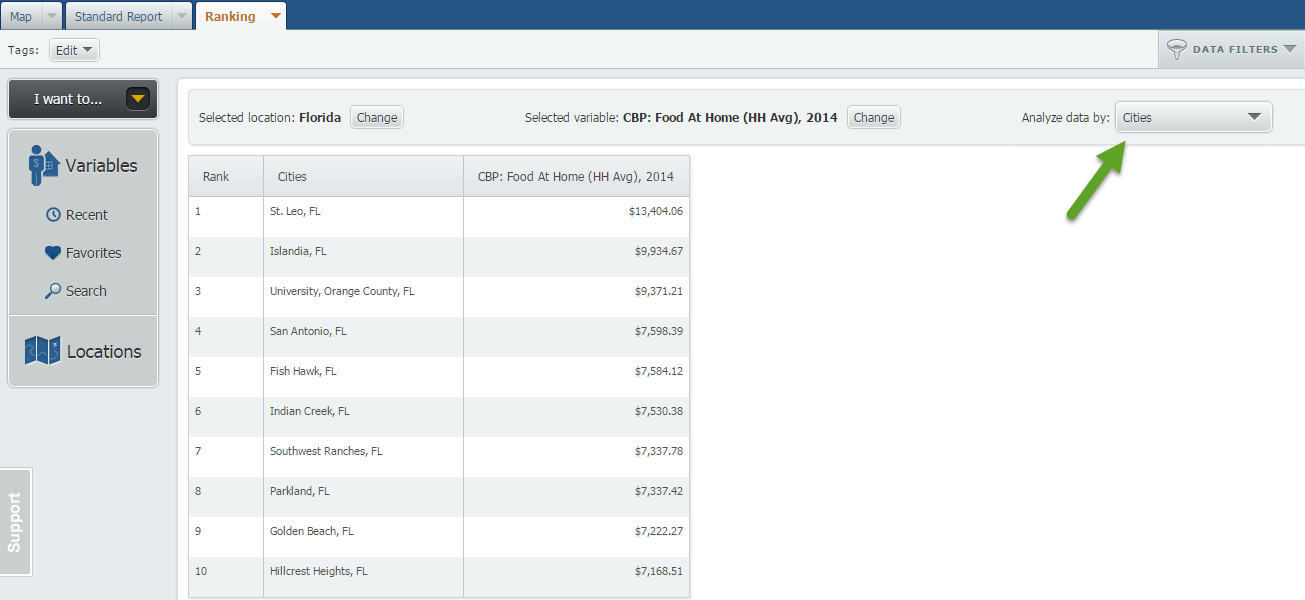Open the Variables section heading
This screenshot has height=600, width=1305.
[102, 166]
